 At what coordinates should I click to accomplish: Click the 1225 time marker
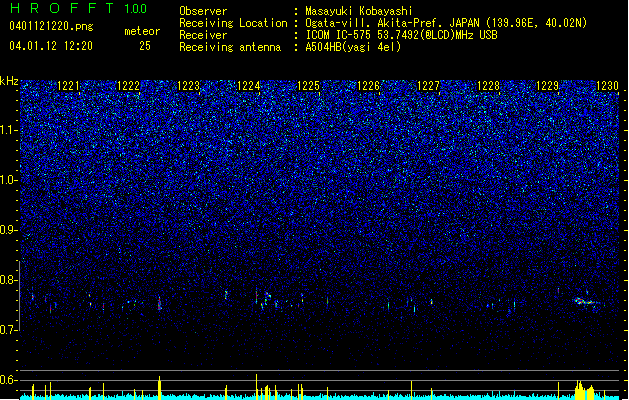click(x=308, y=86)
